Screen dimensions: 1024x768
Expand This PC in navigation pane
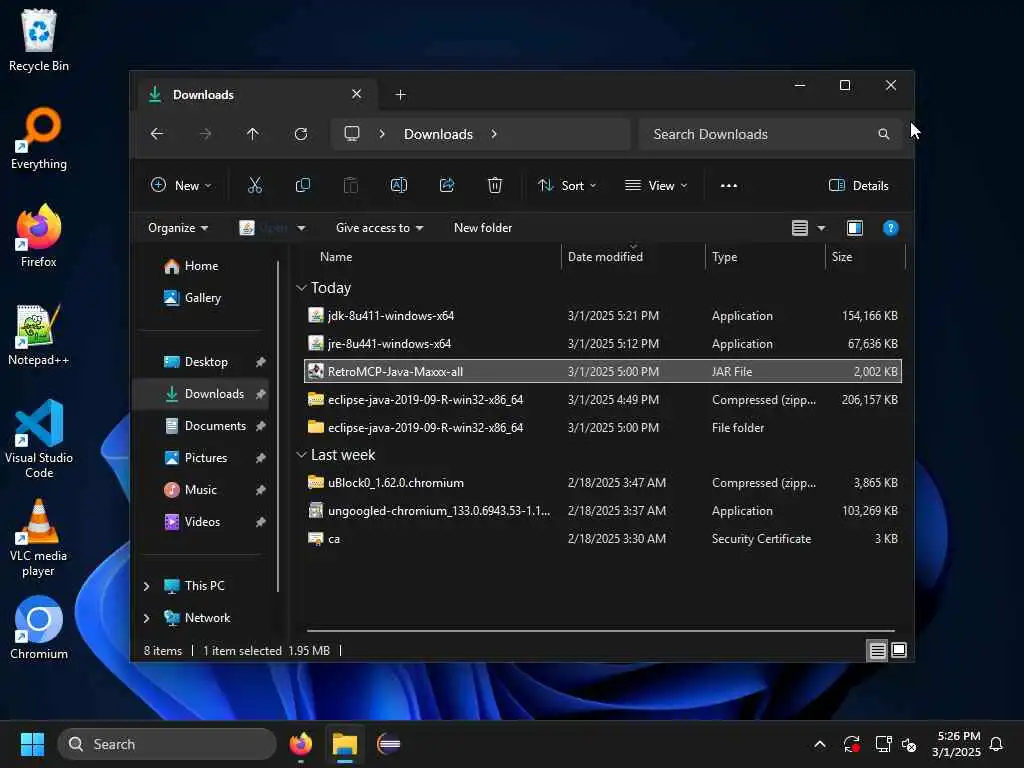pyautogui.click(x=146, y=586)
